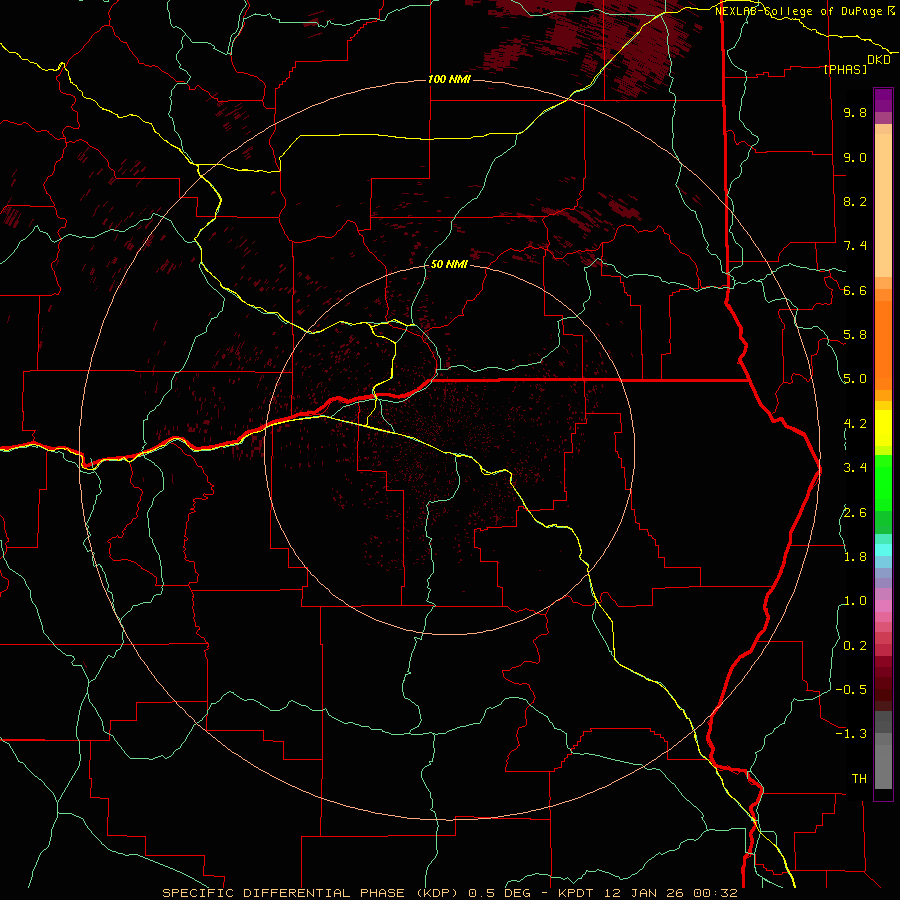Click the dark purple top color bar segment
The image size is (900, 900).
883,96
